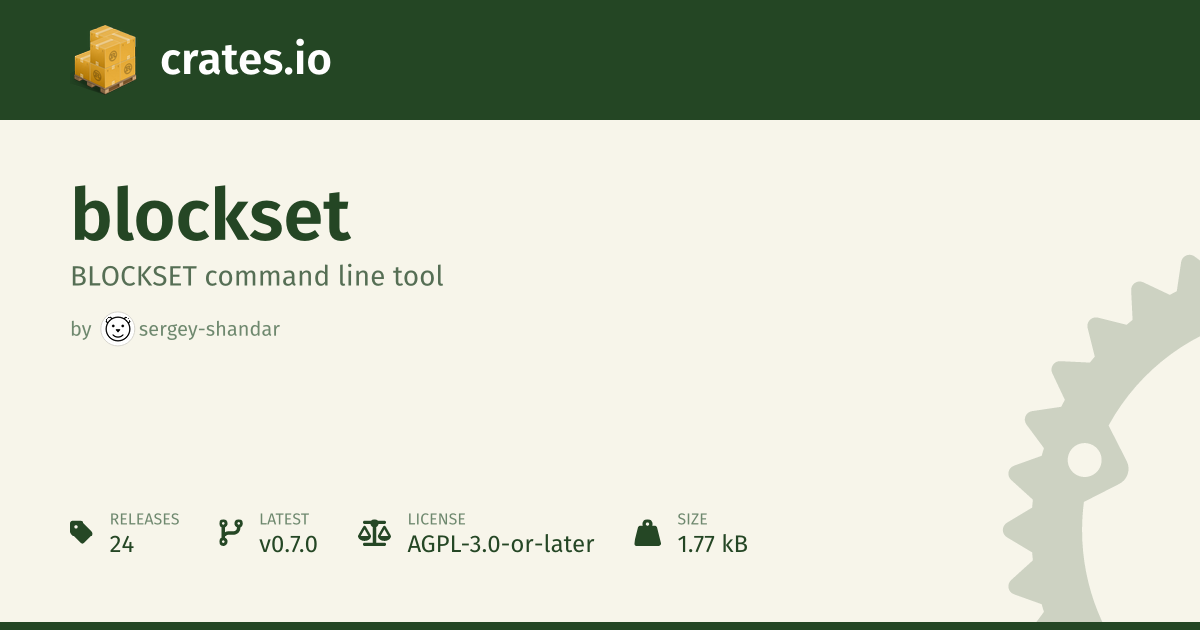This screenshot has width=1200, height=630.
Task: Click the latest version branch icon
Action: 230,532
